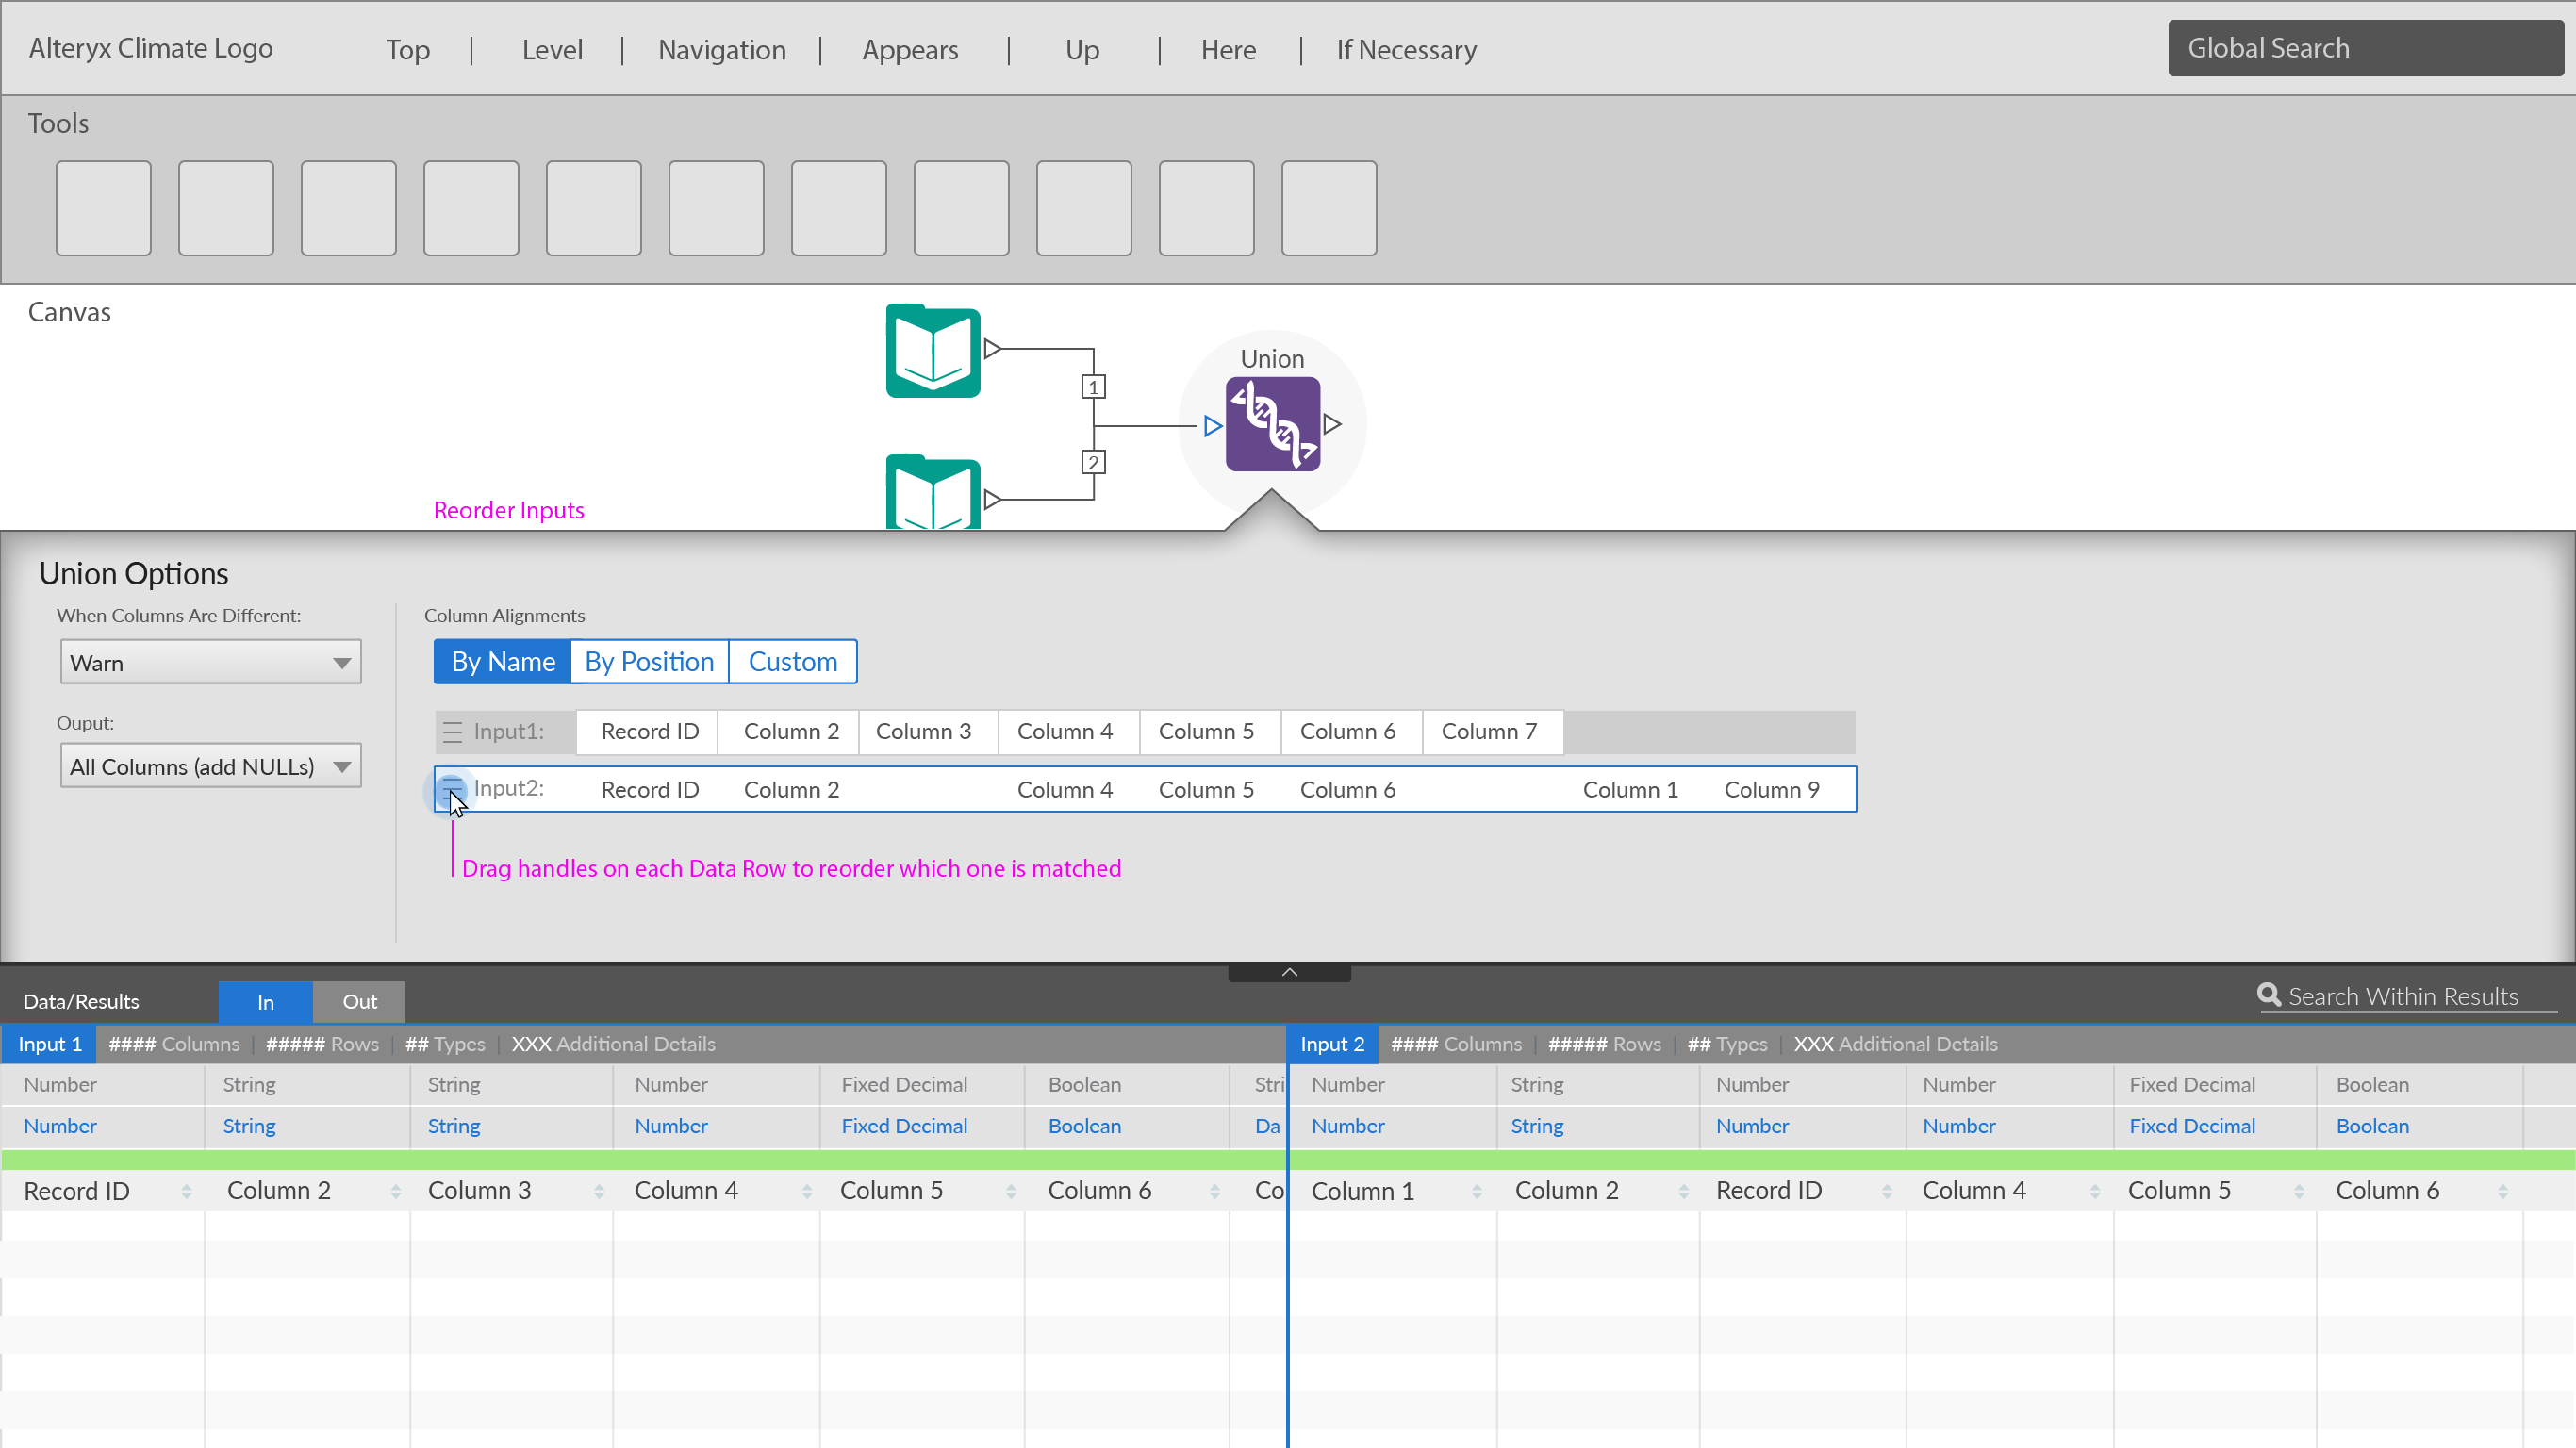Click Column 3 in Input1 row
2576x1448 pixels.
(923, 732)
